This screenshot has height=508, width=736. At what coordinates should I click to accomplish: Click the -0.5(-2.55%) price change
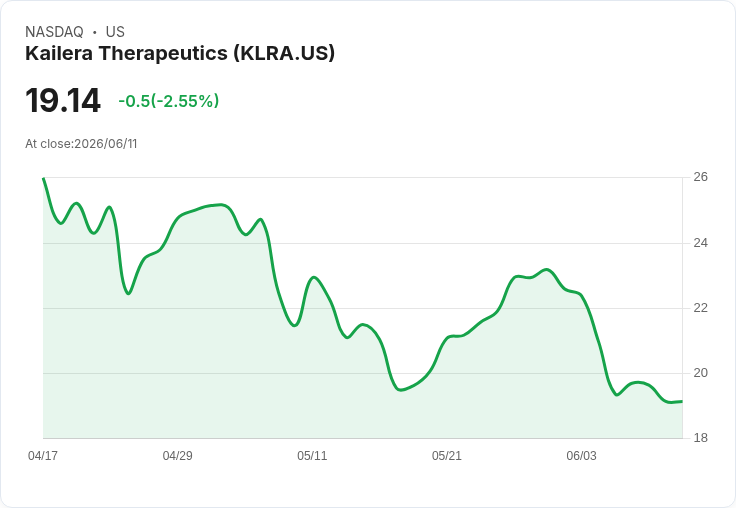169,101
